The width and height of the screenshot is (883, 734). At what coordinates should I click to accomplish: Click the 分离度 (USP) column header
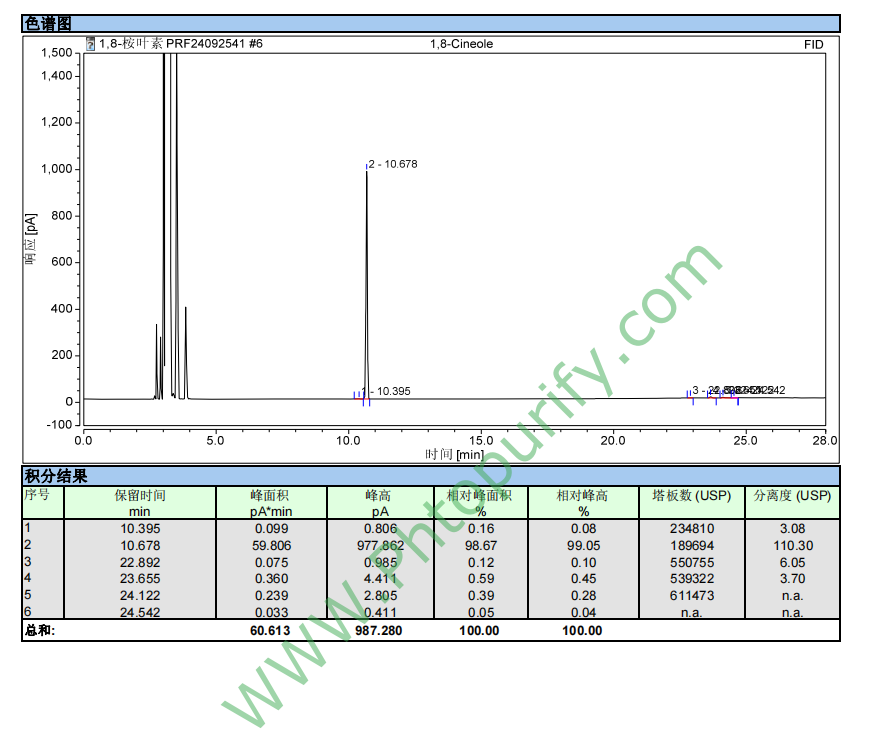click(x=792, y=496)
